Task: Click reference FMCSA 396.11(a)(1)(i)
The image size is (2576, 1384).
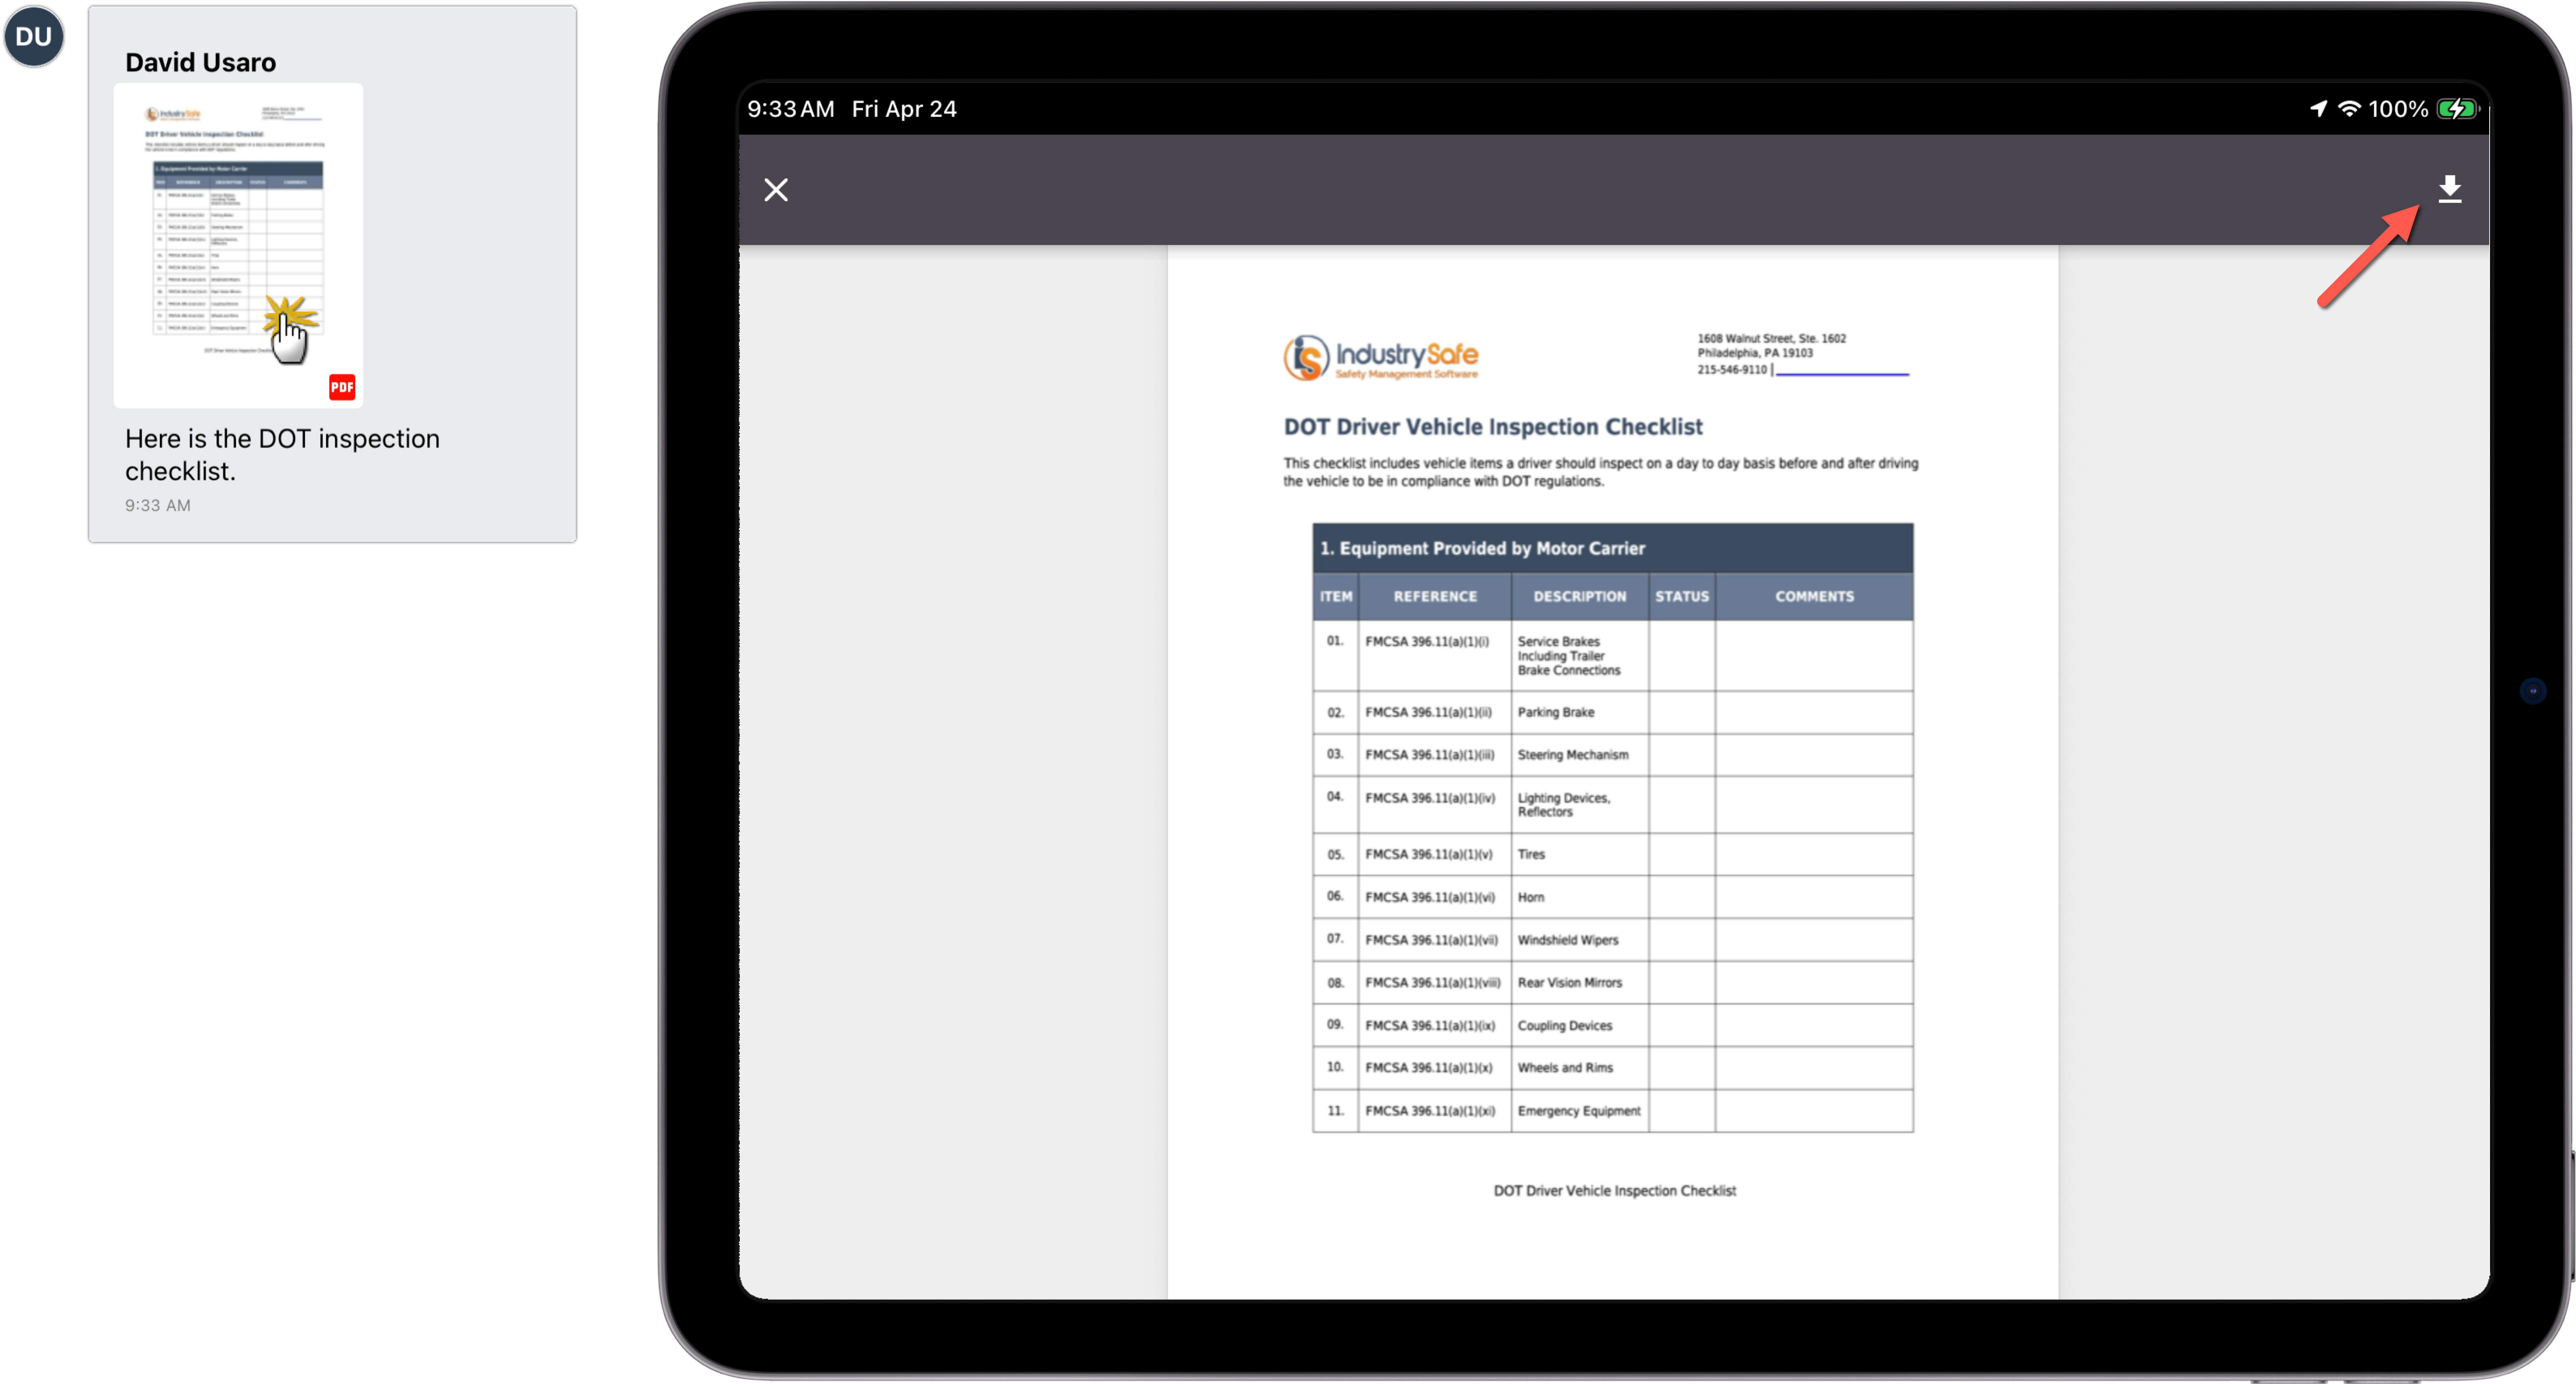Action: (x=1427, y=642)
